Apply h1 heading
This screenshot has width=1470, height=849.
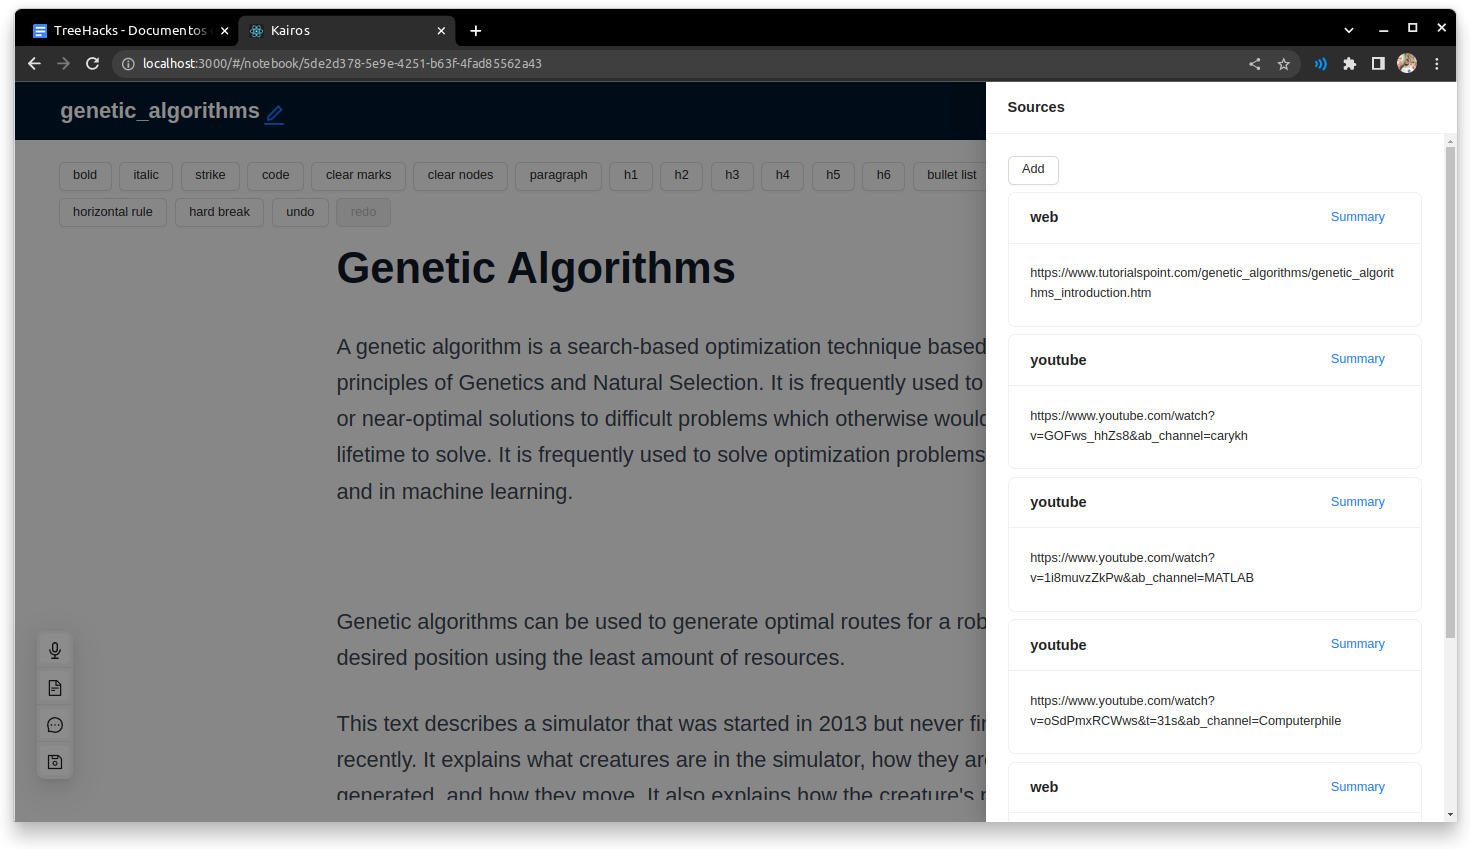[631, 175]
